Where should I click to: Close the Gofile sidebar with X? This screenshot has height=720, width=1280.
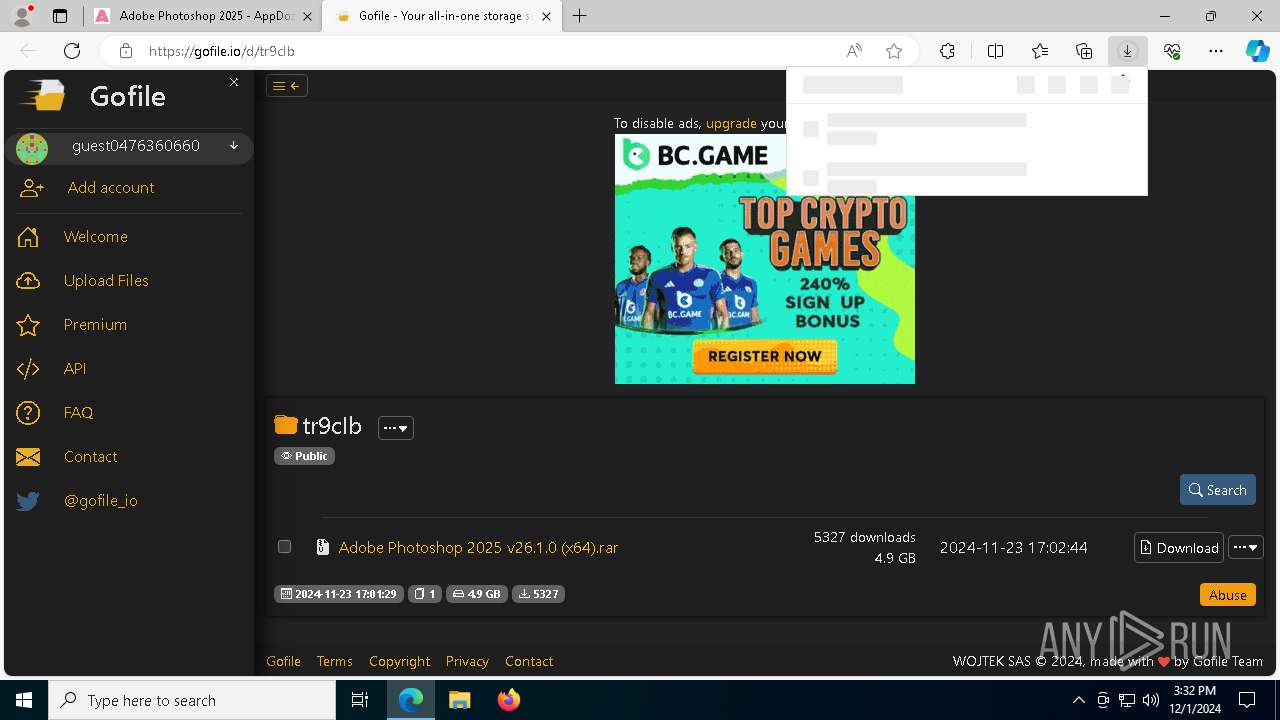coord(234,82)
